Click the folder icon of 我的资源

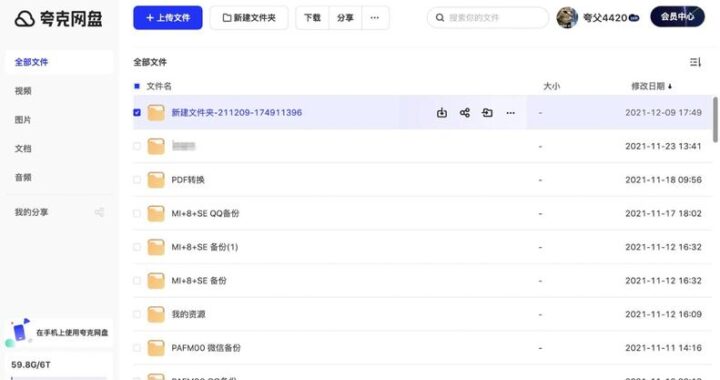(156, 314)
